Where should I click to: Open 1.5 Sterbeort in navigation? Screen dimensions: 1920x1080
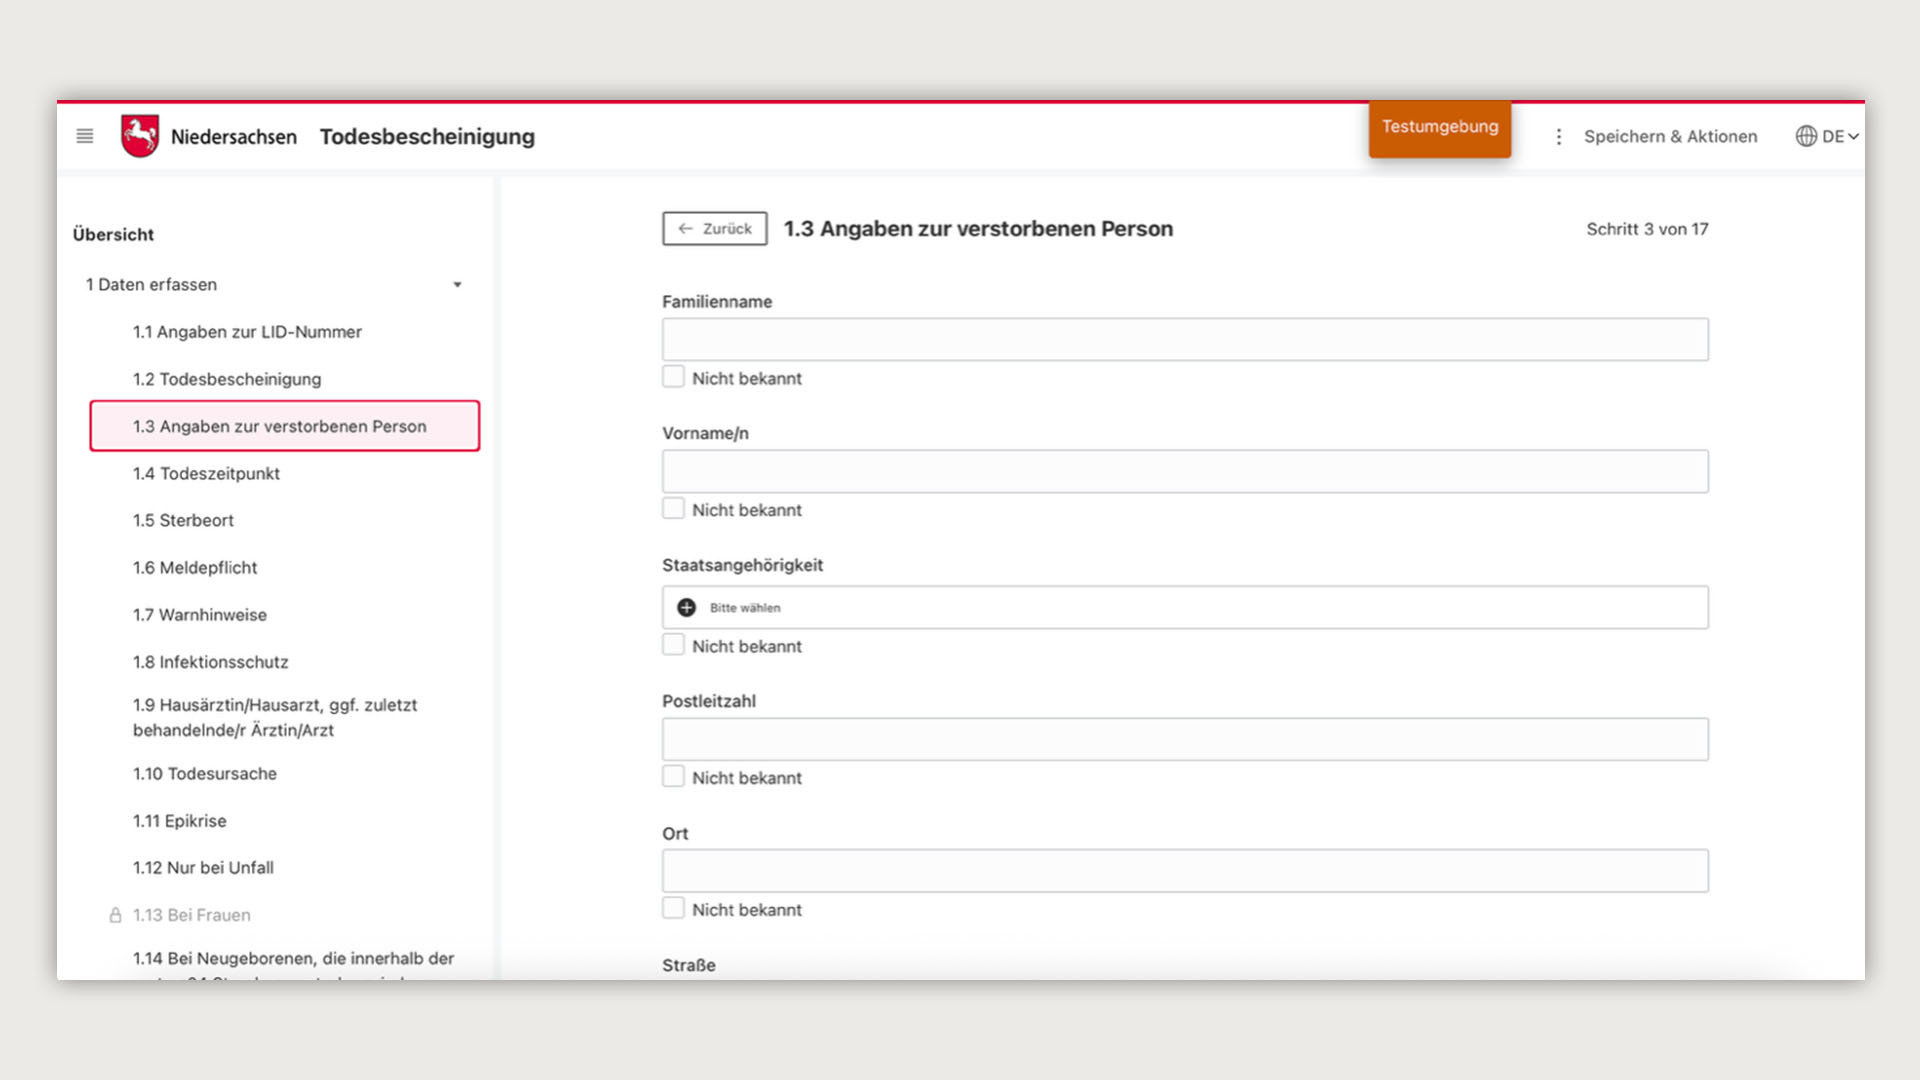click(x=183, y=520)
